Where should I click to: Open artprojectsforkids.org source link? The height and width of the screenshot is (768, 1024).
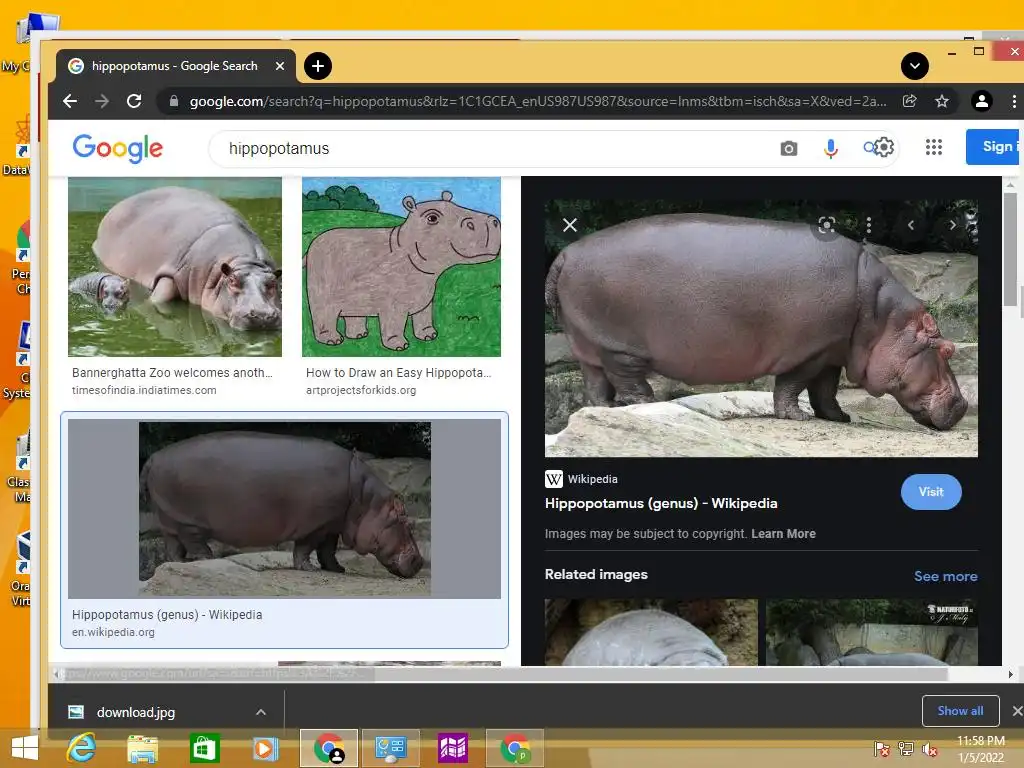tap(360, 390)
